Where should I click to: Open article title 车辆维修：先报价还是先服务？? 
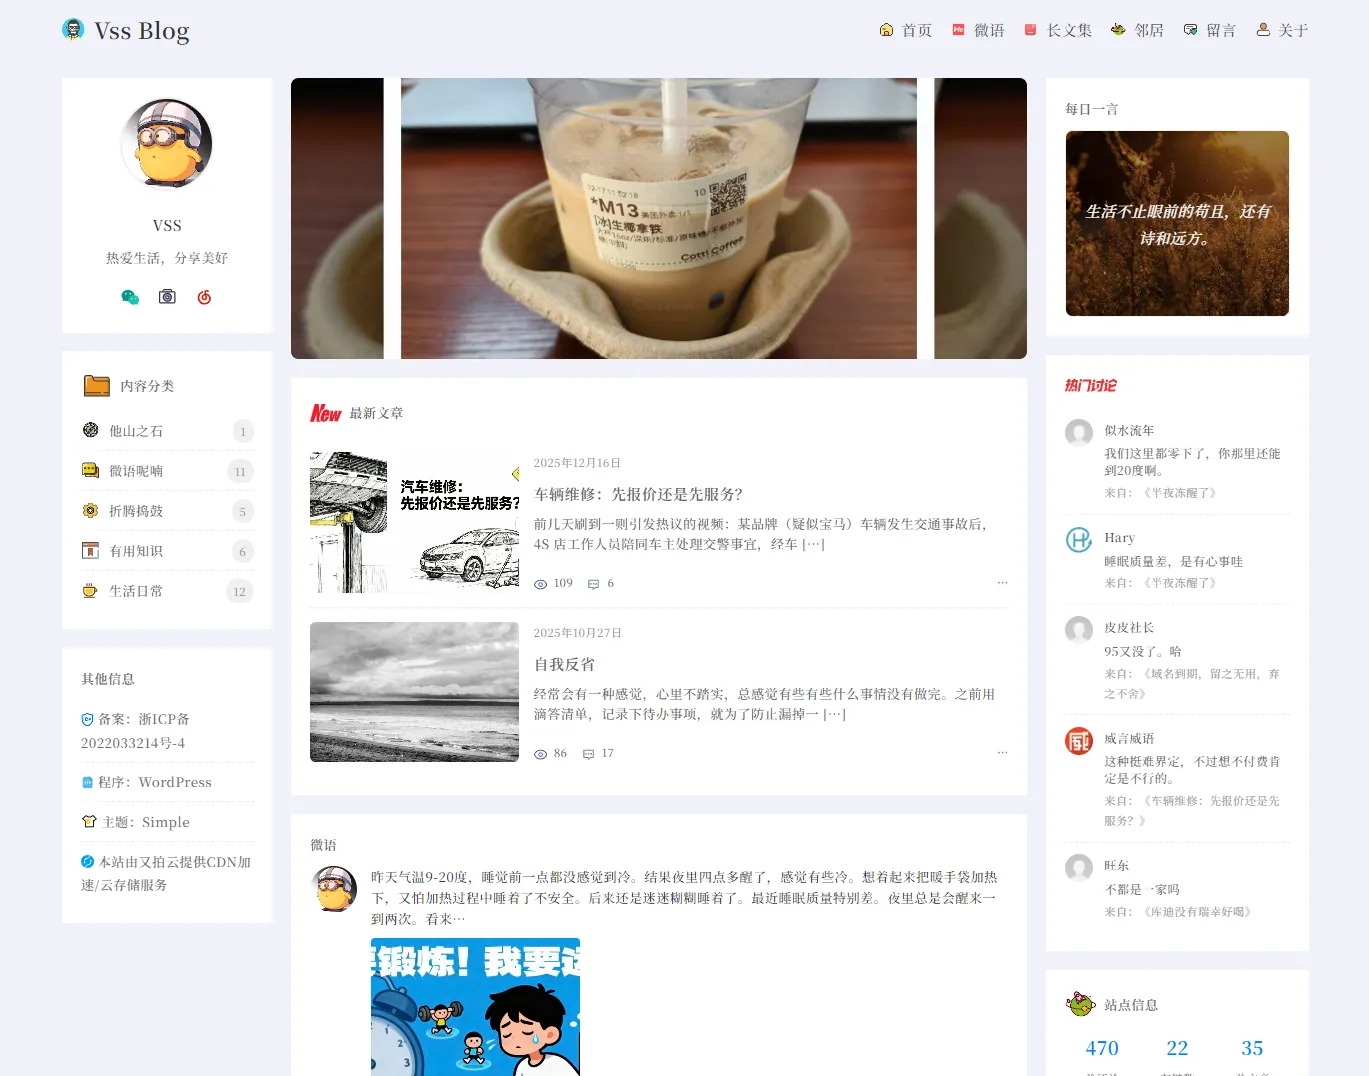coord(638,494)
